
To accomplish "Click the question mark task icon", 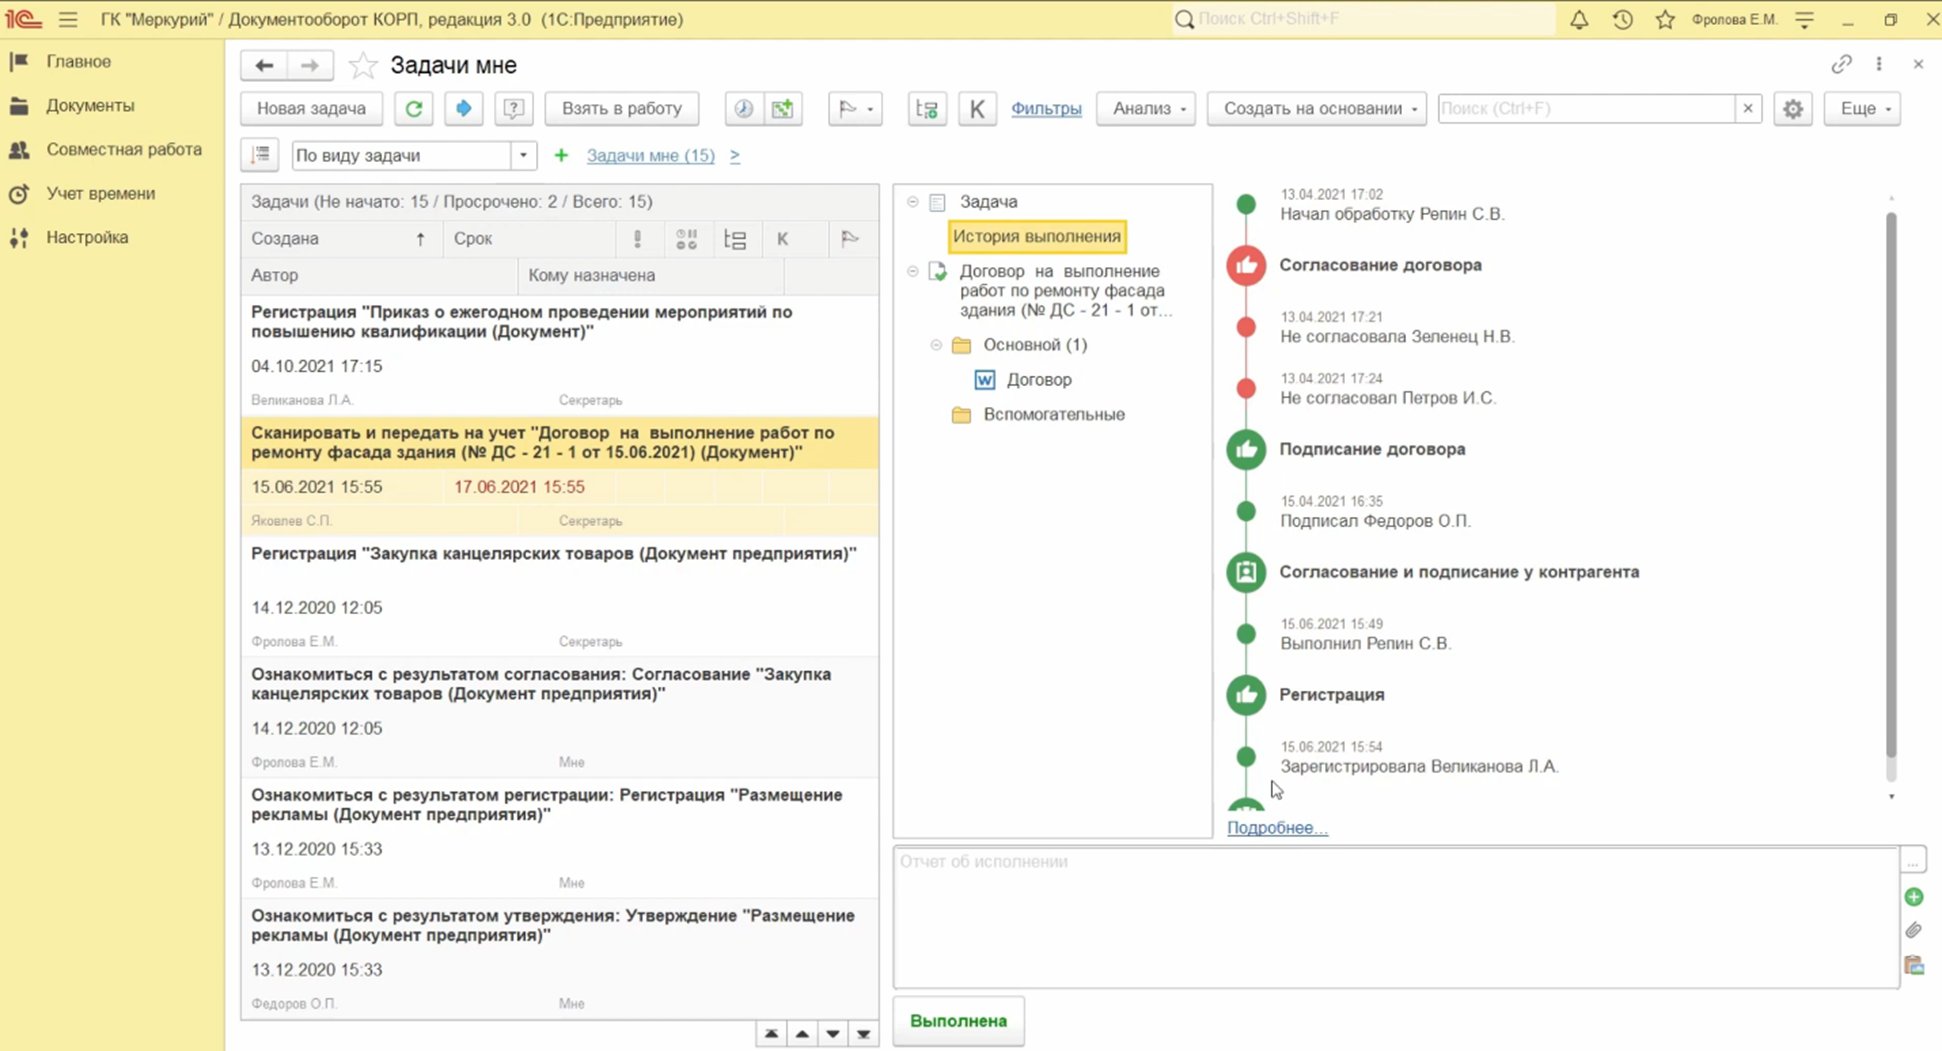I will pos(513,108).
